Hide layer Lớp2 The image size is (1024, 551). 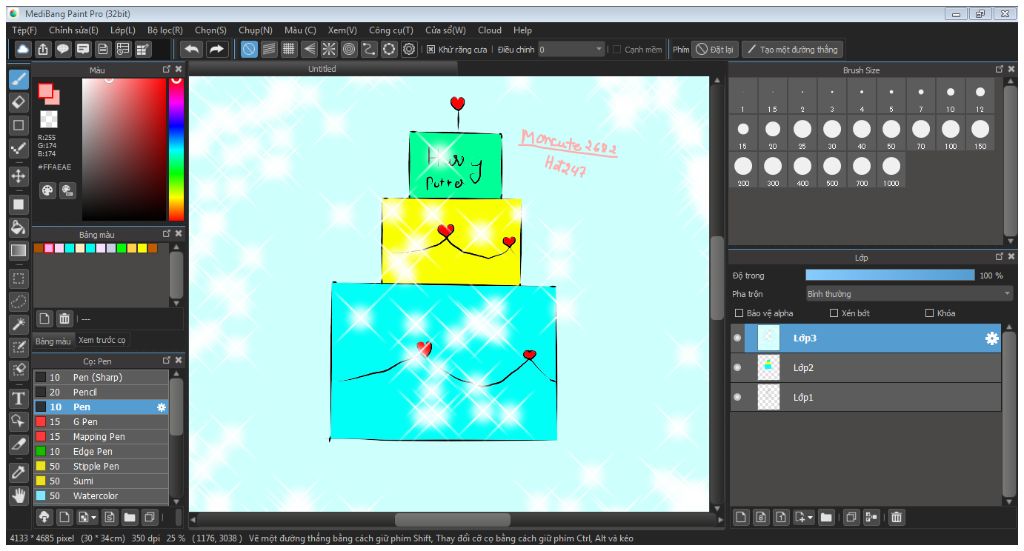pos(737,368)
